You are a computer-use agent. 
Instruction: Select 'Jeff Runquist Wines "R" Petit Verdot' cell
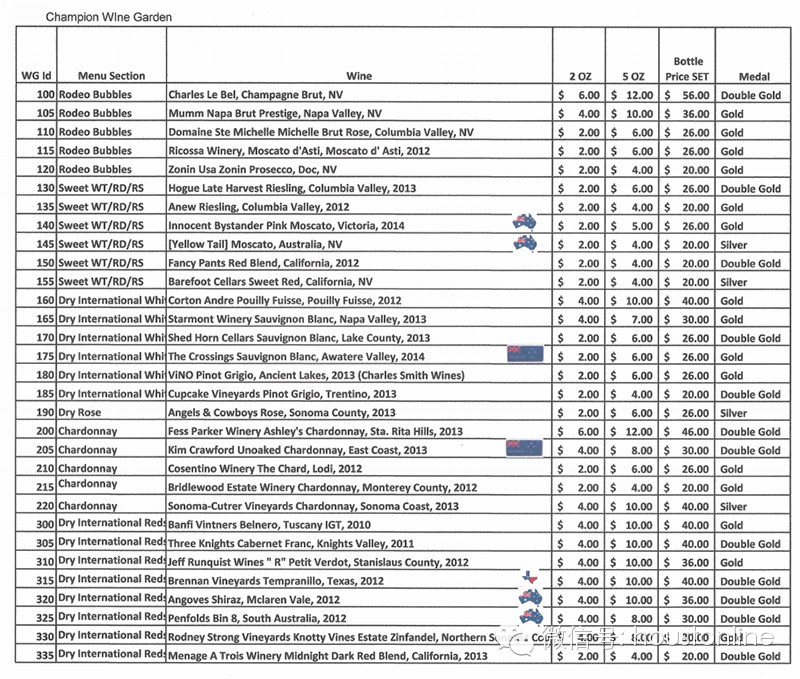(360, 562)
